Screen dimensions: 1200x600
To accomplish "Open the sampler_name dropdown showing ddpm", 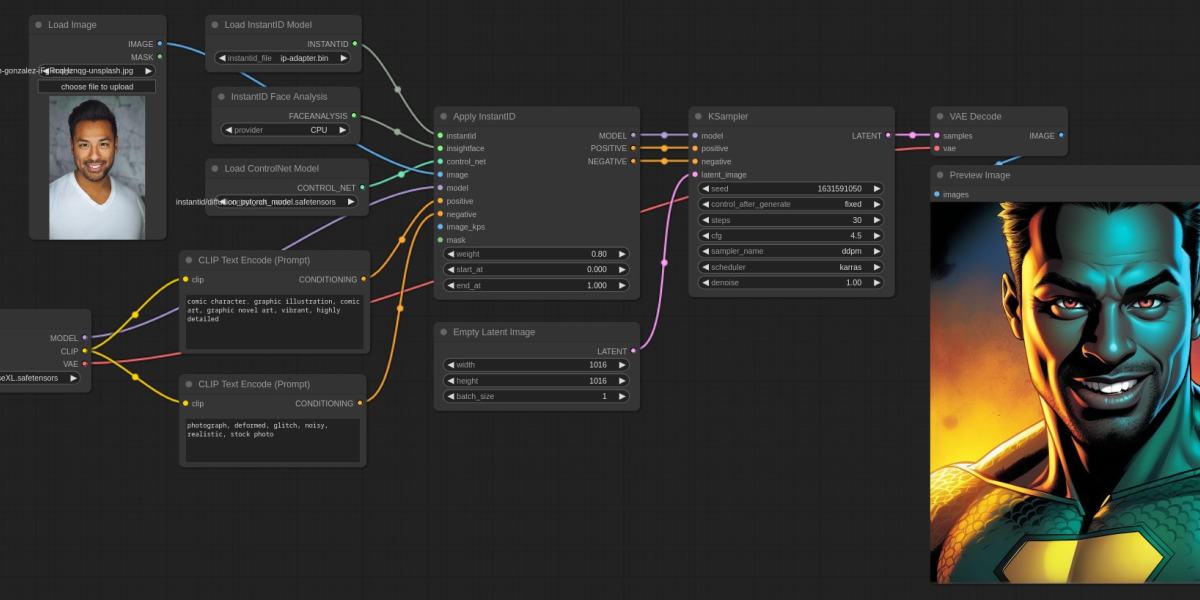I will (790, 252).
